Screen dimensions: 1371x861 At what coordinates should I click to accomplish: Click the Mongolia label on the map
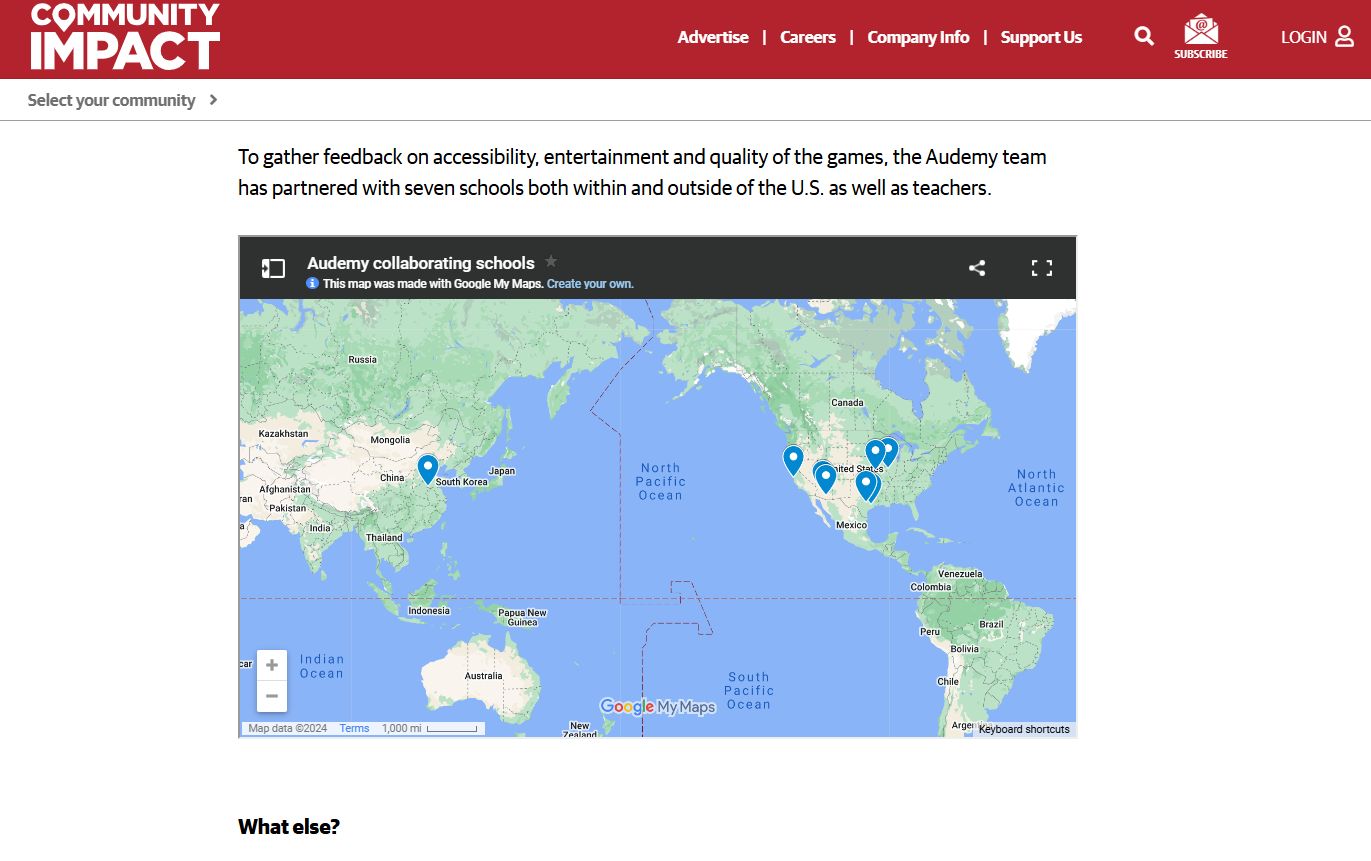coord(390,440)
